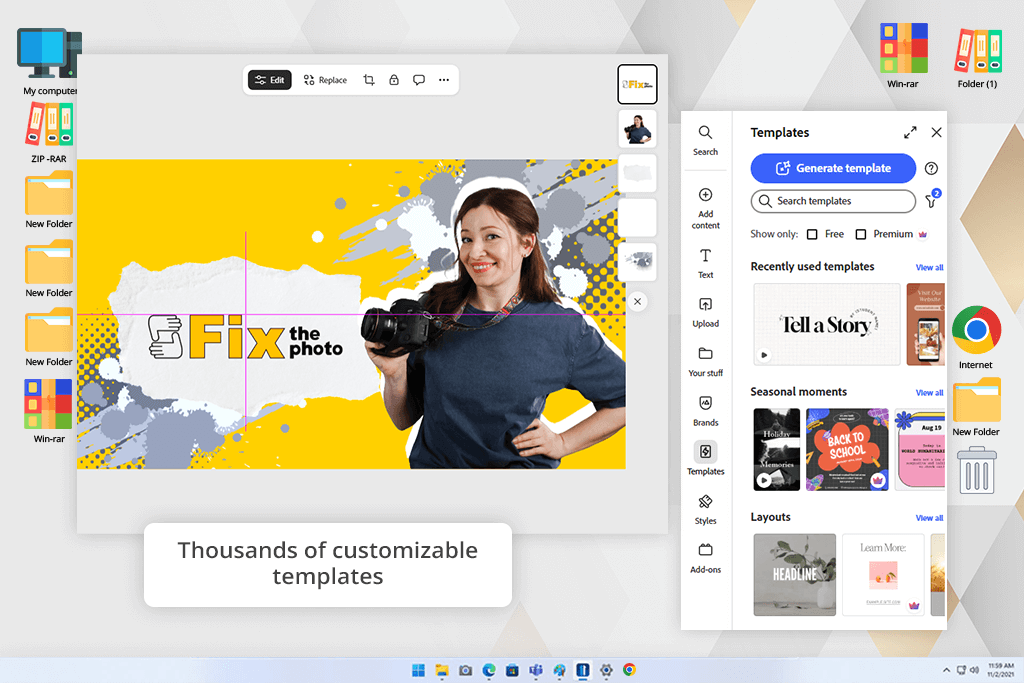Click the Generate template button
Viewport: 1024px width, 683px height.
833,168
